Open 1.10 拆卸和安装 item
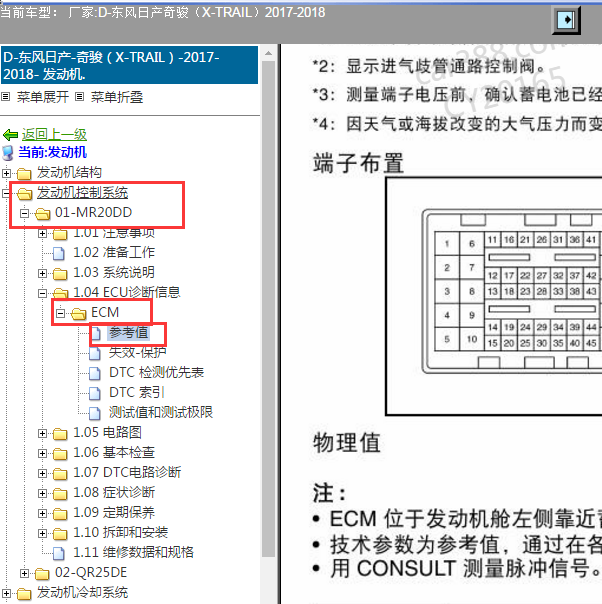 pos(121,533)
